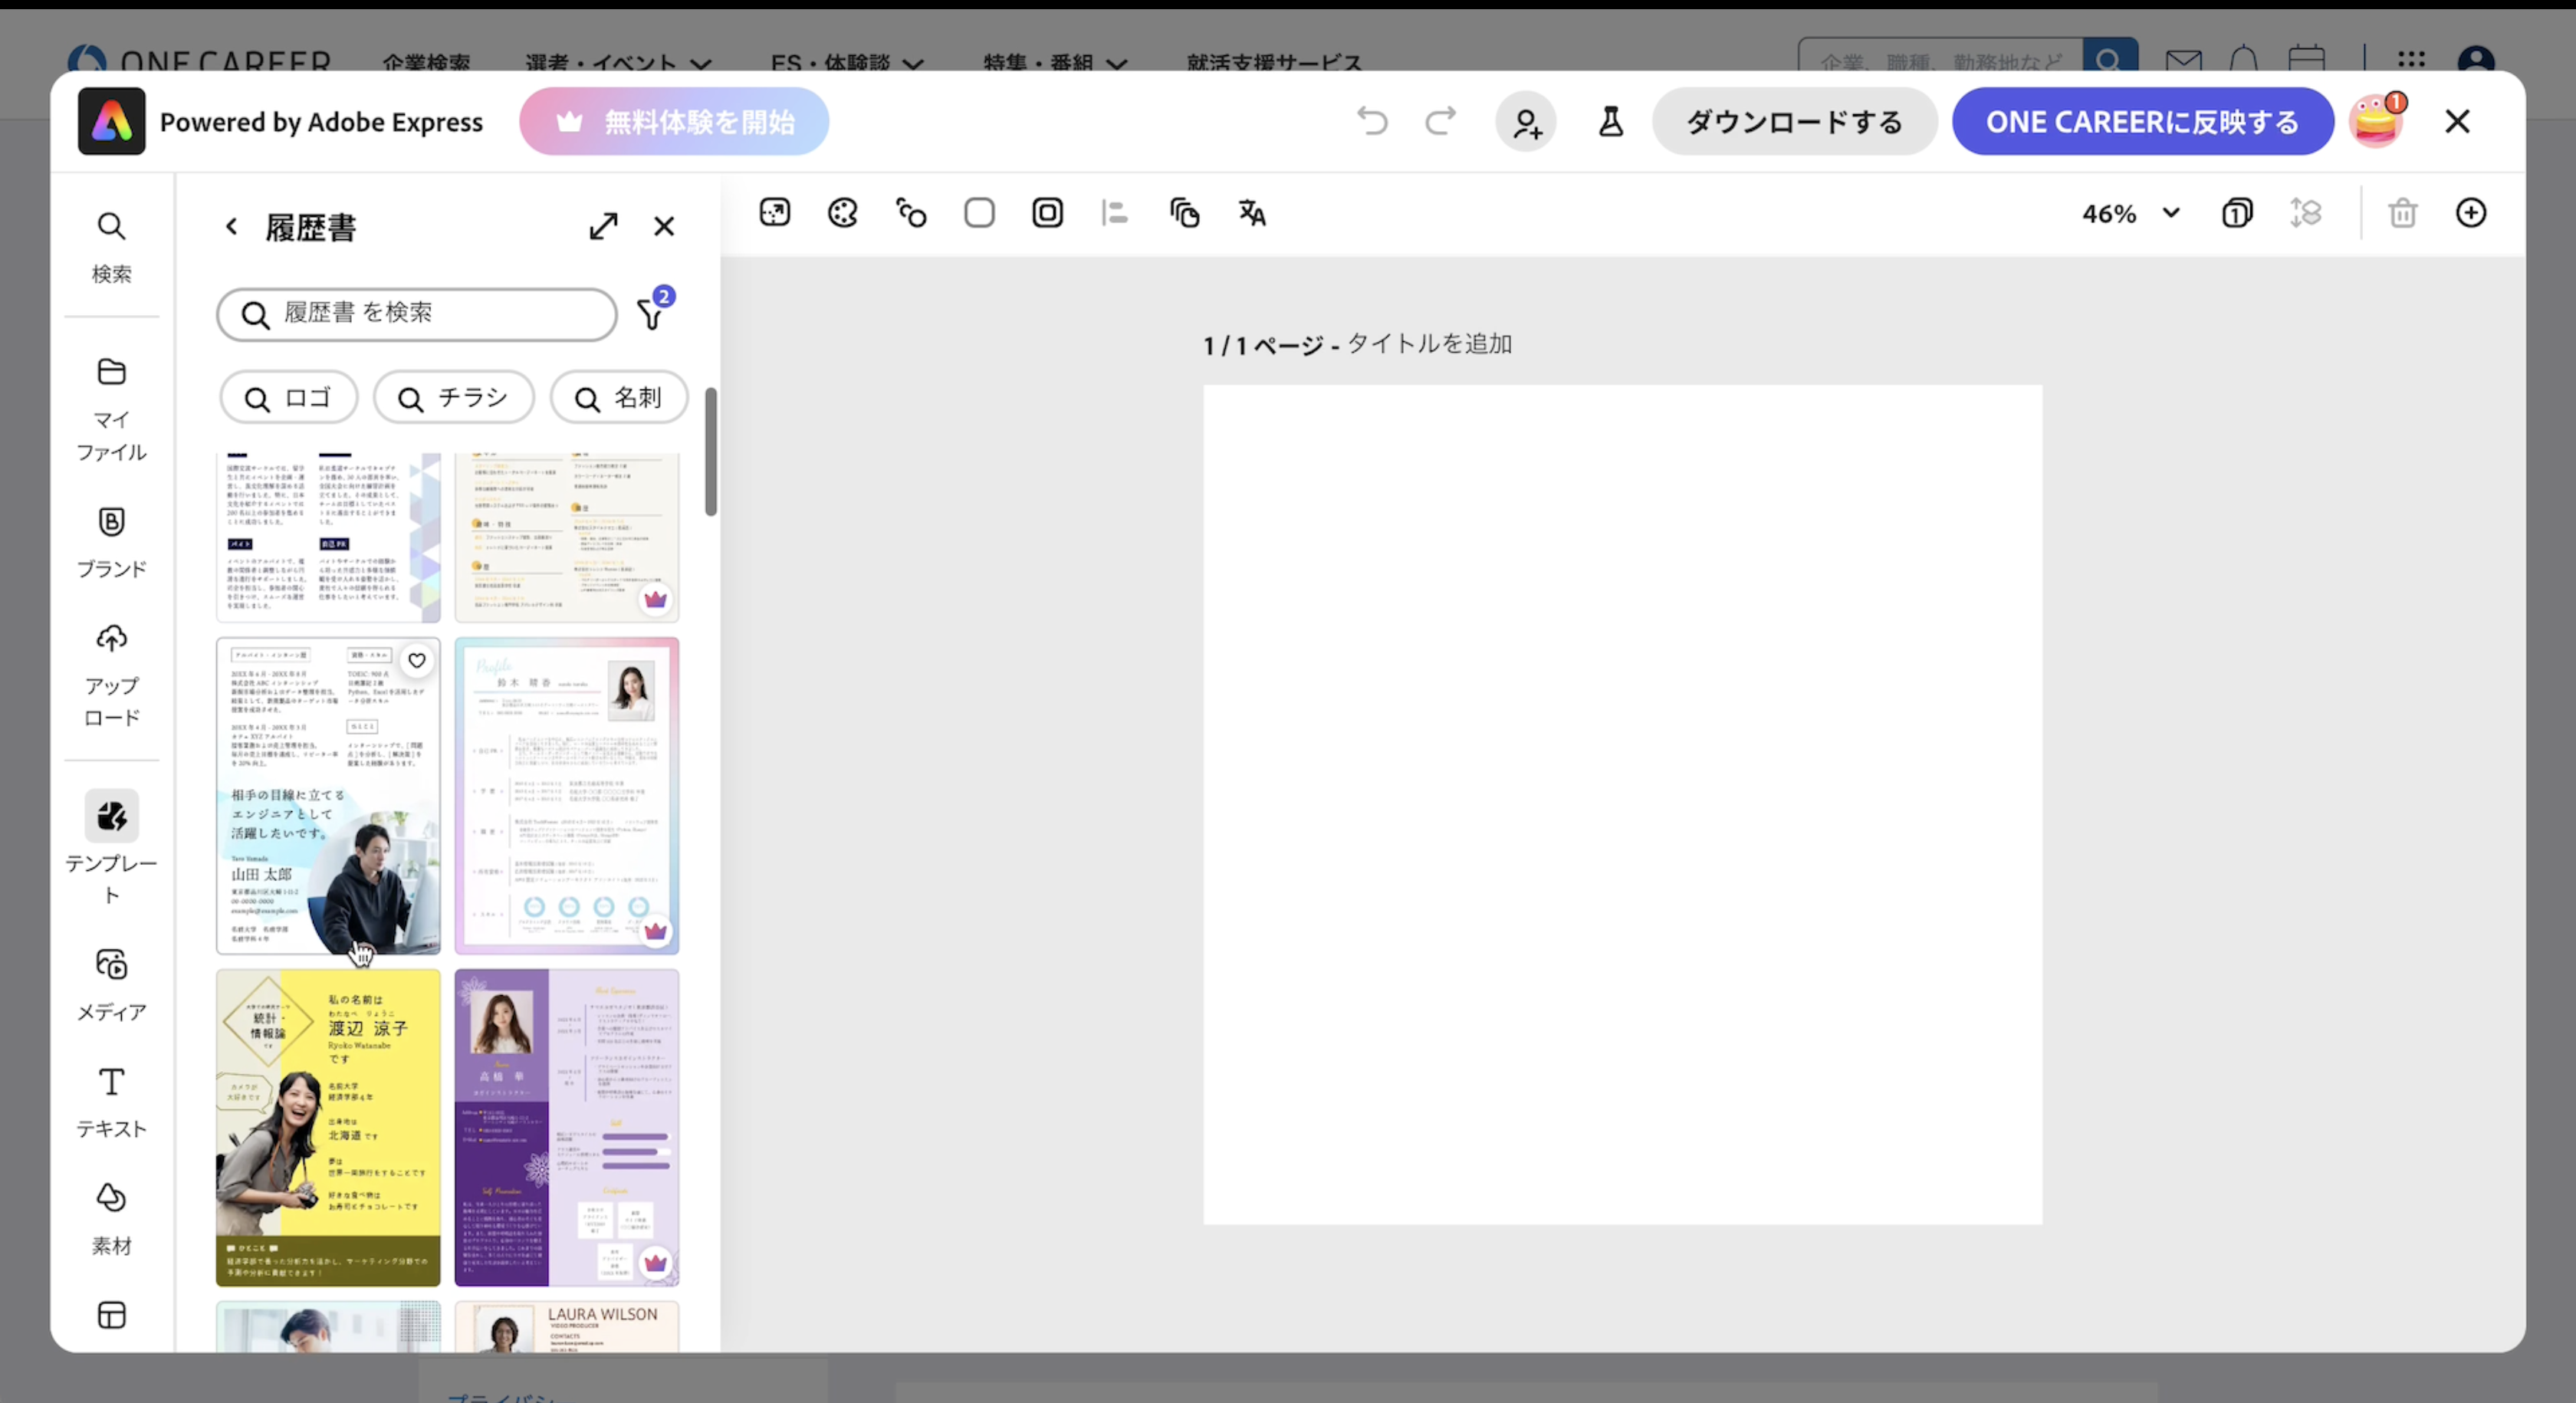Click ONE CAREERに反映する button

(x=2143, y=121)
